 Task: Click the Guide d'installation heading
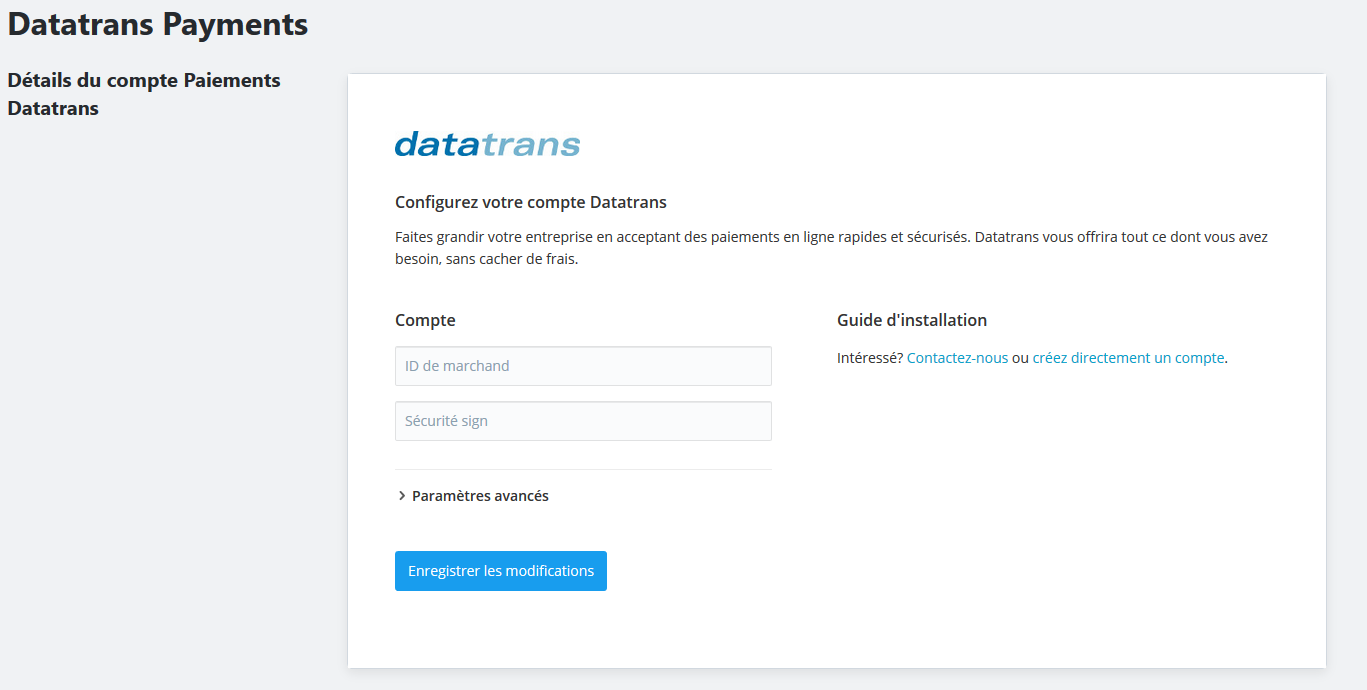(x=912, y=321)
